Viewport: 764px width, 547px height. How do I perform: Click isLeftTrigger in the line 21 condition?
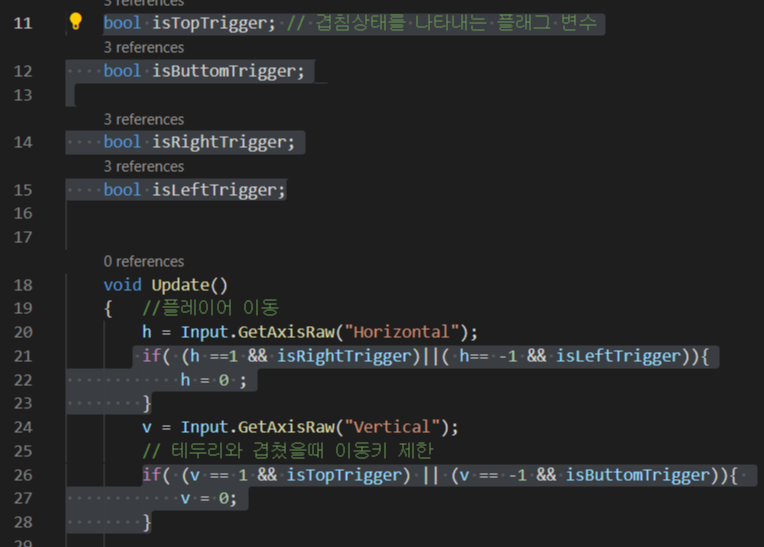tap(618, 357)
